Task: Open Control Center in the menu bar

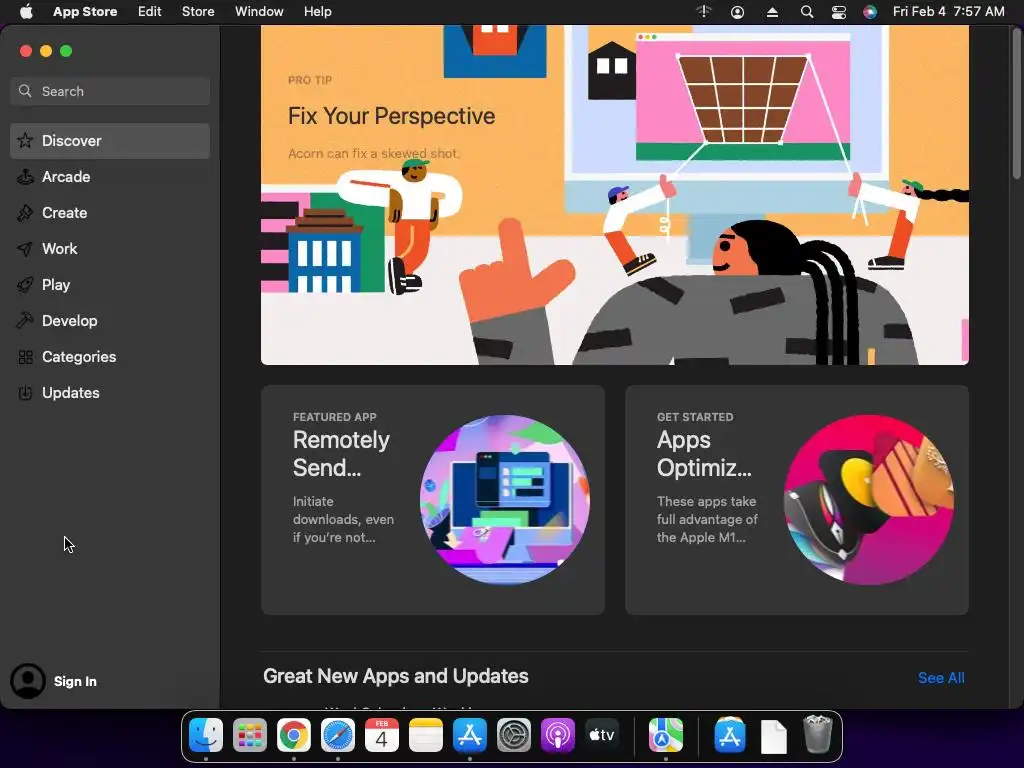Action: click(839, 12)
